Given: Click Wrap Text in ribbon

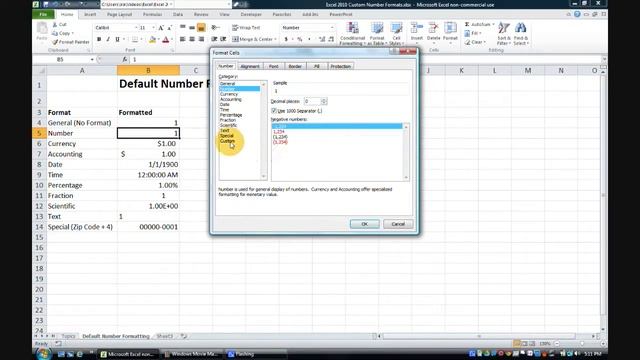Looking at the screenshot, I should (x=246, y=28).
